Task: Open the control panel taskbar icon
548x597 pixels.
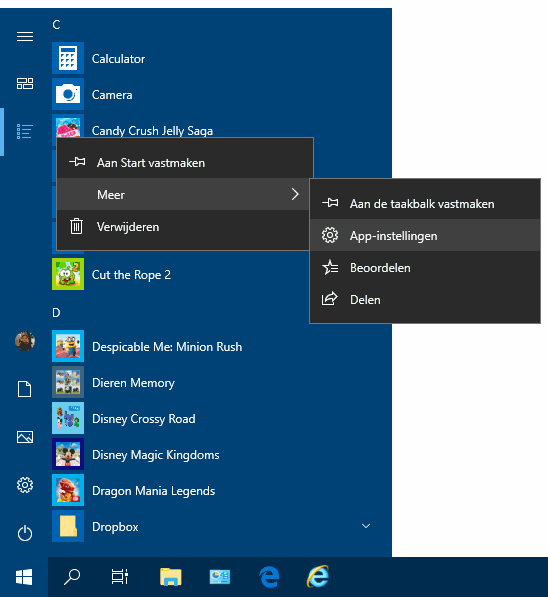Action: click(220, 577)
